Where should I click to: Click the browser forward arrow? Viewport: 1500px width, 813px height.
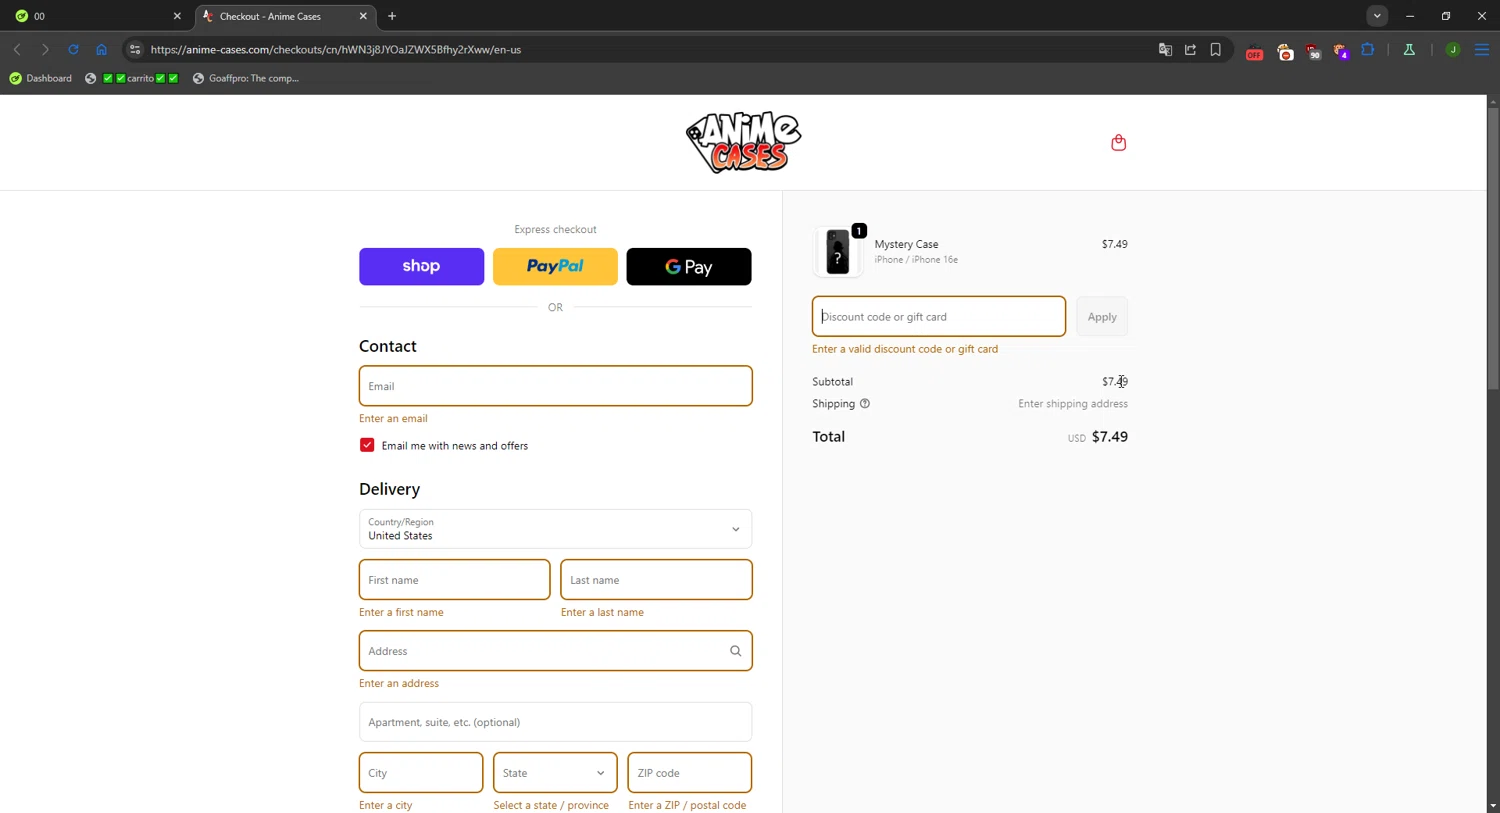(45, 49)
